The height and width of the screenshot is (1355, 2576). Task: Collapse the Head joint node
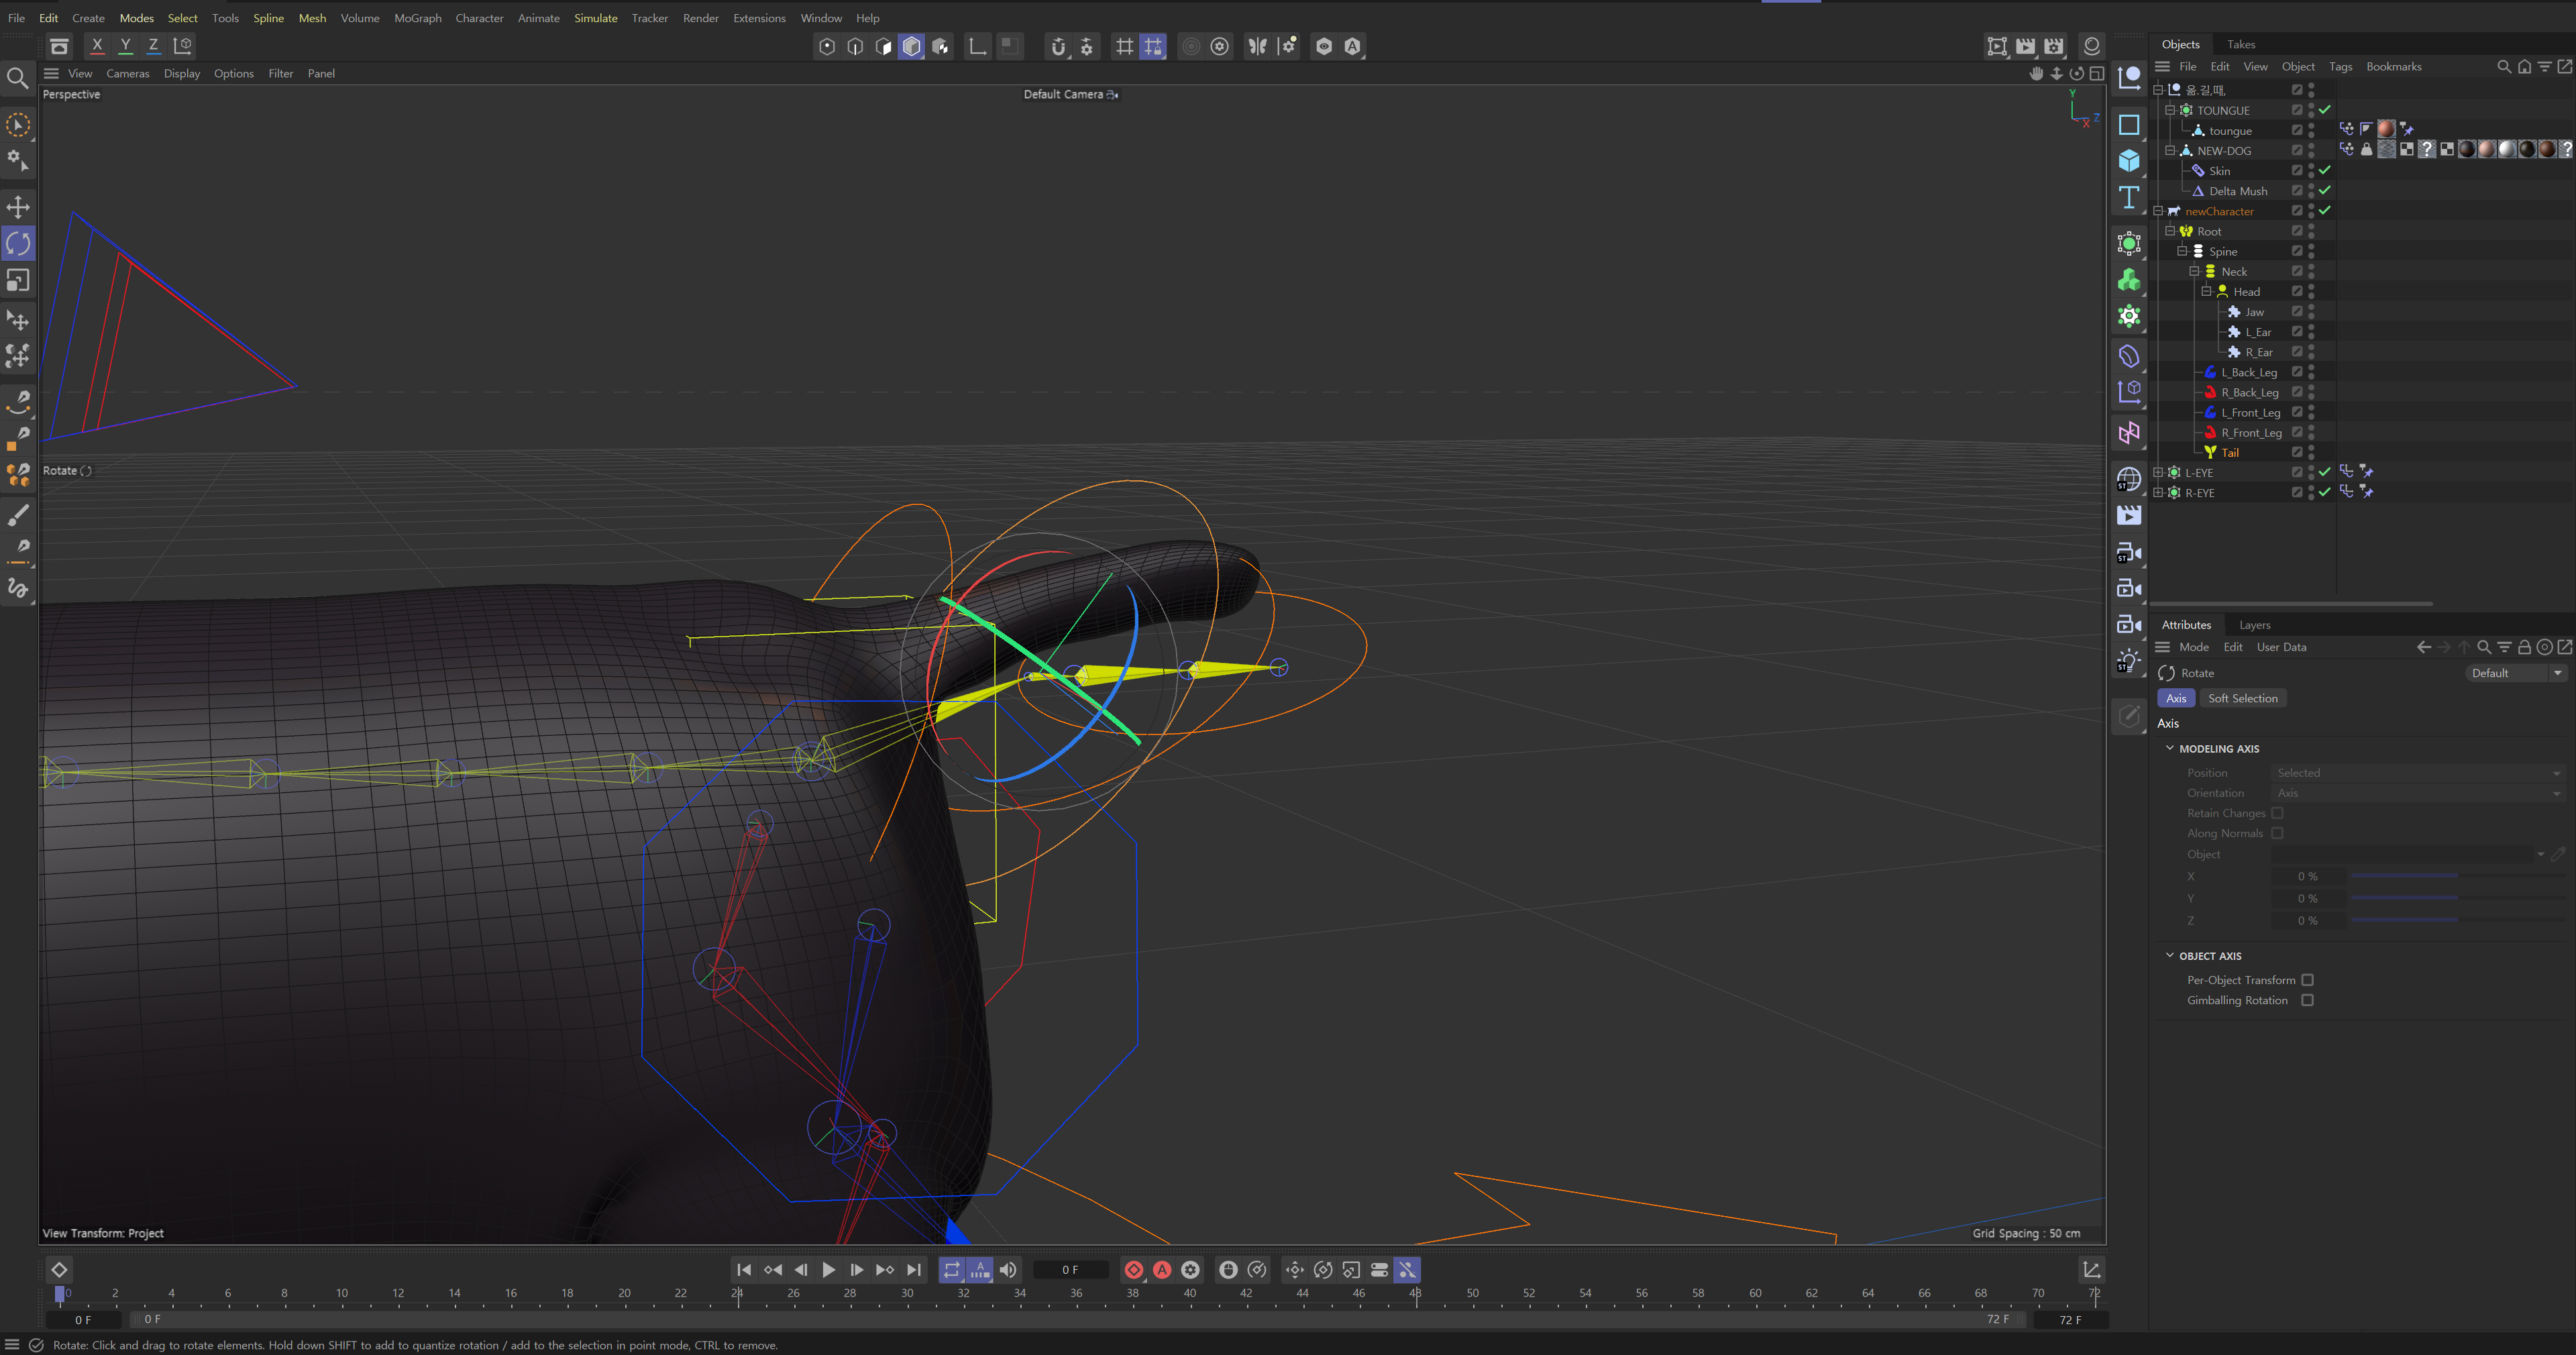tap(2206, 291)
